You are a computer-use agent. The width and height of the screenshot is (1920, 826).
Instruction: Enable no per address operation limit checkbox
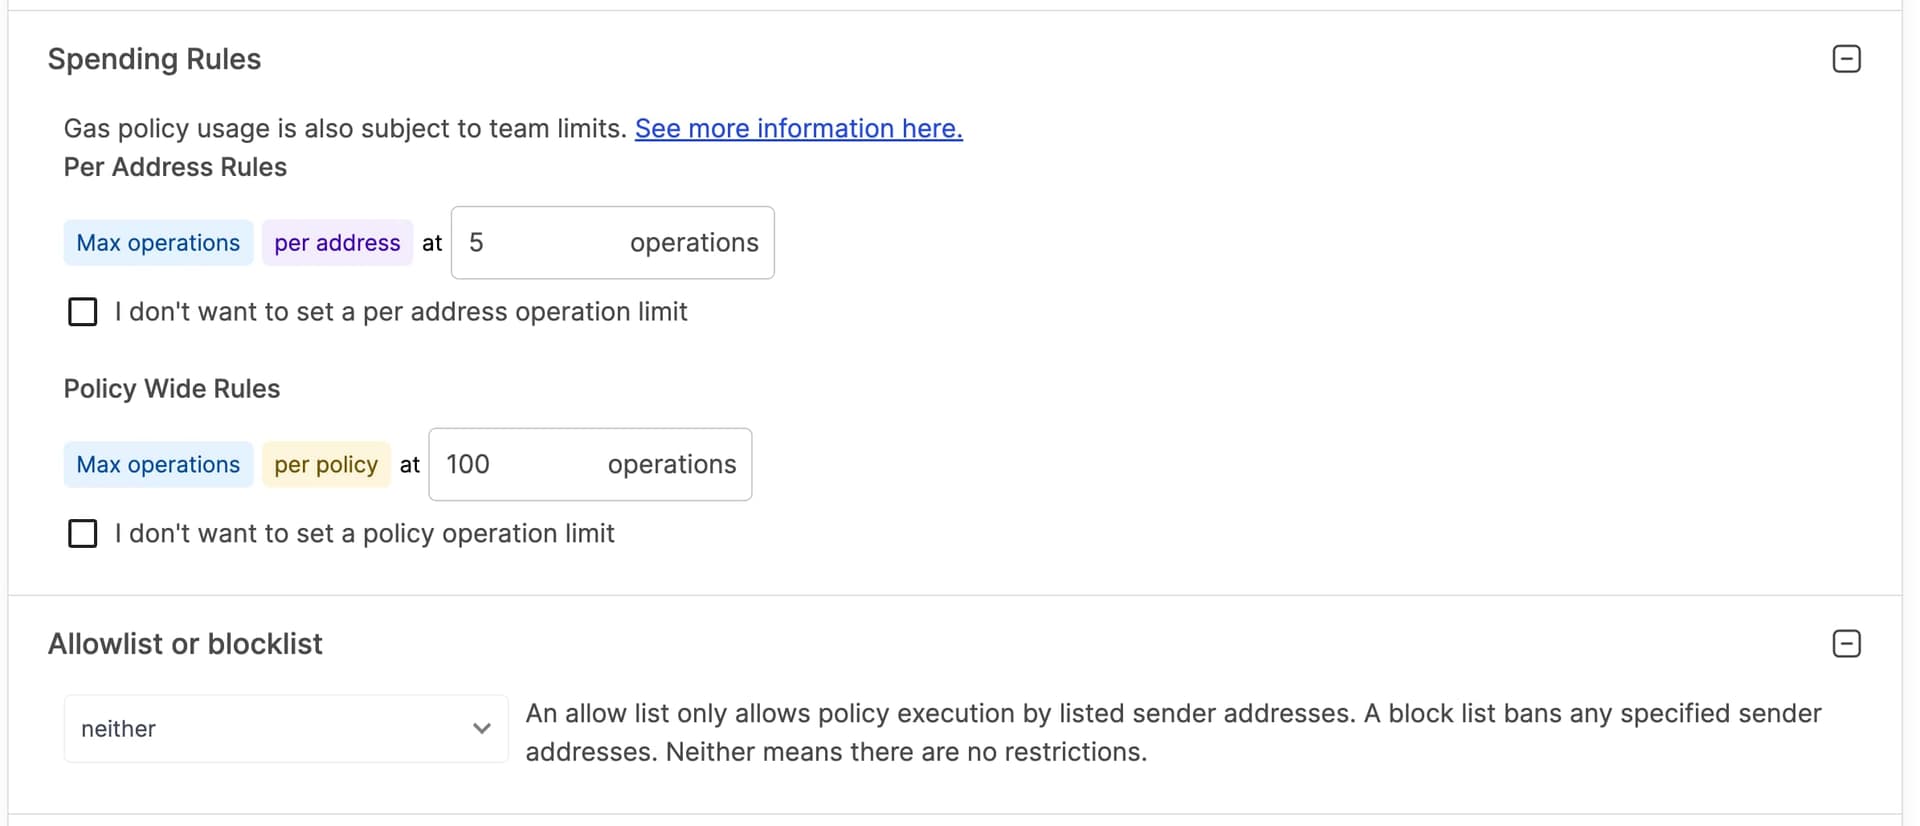pos(83,312)
